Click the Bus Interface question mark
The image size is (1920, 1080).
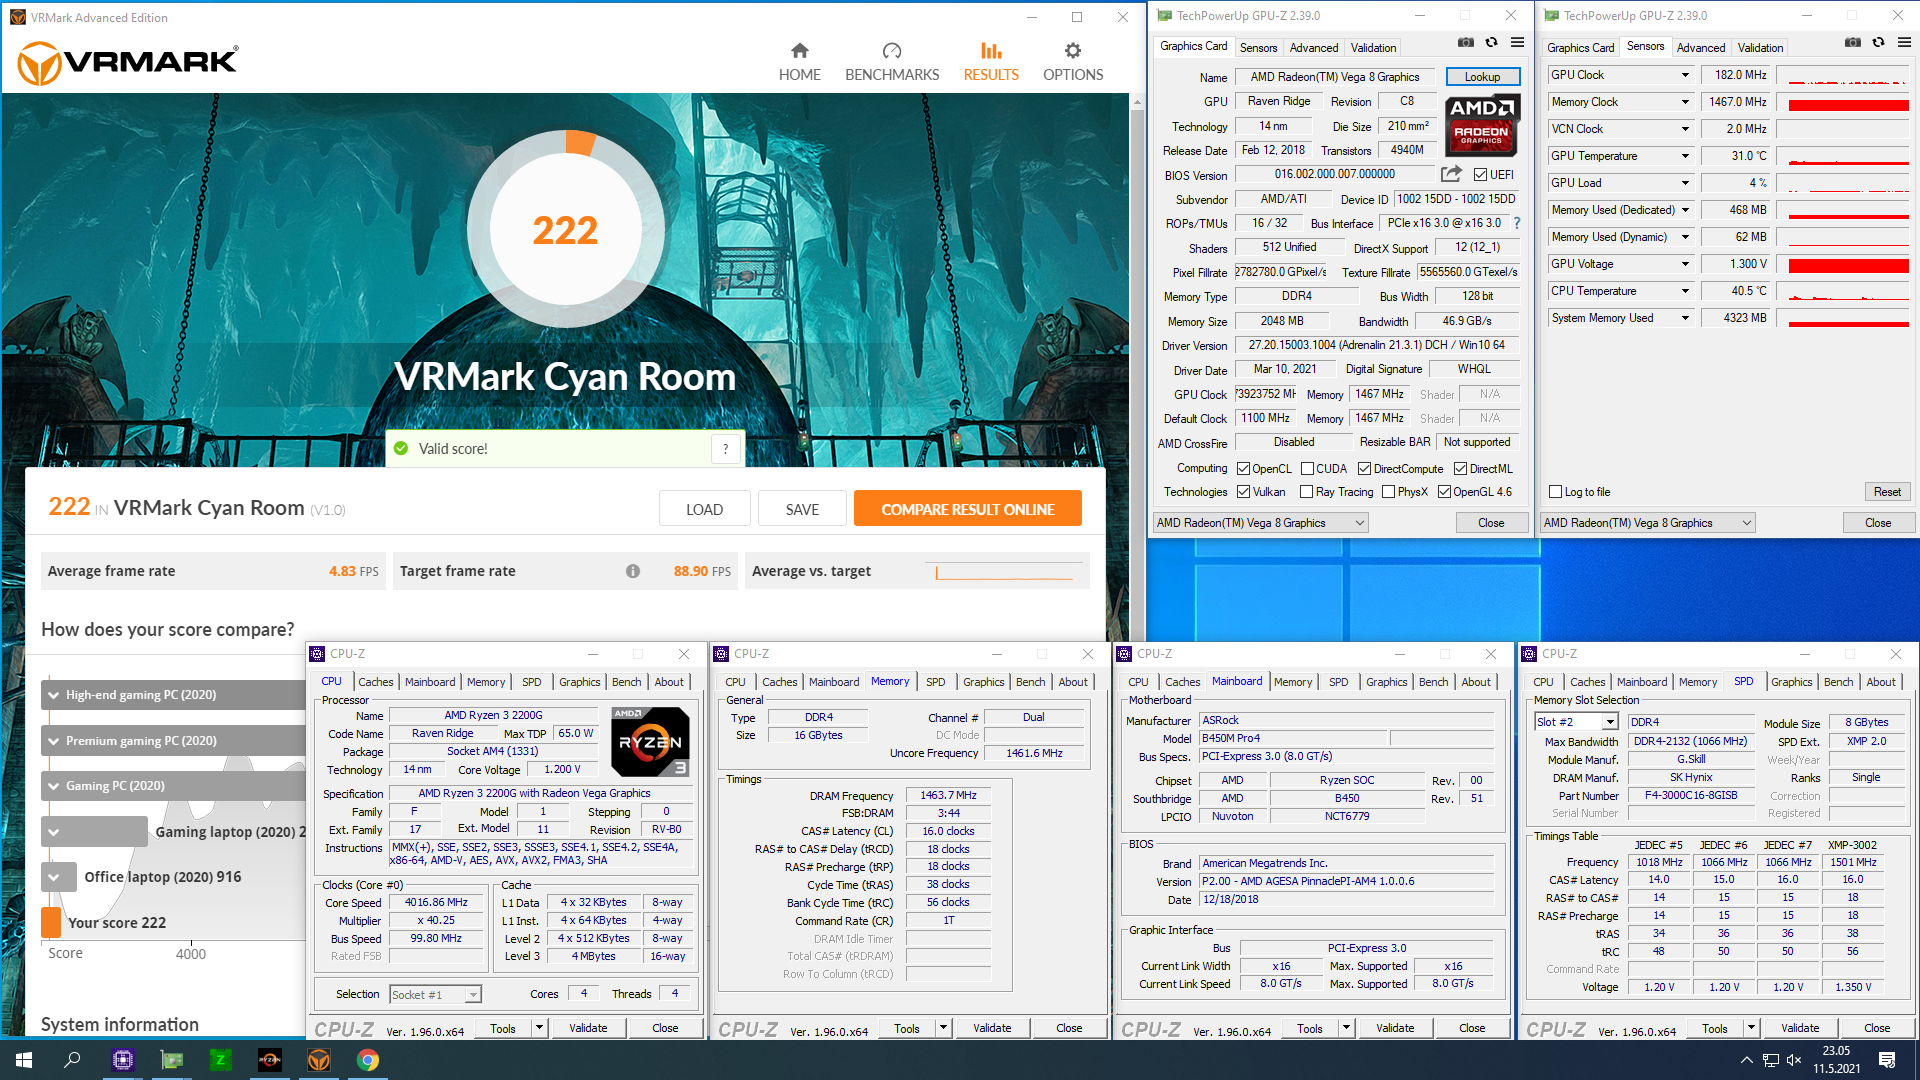point(1516,223)
